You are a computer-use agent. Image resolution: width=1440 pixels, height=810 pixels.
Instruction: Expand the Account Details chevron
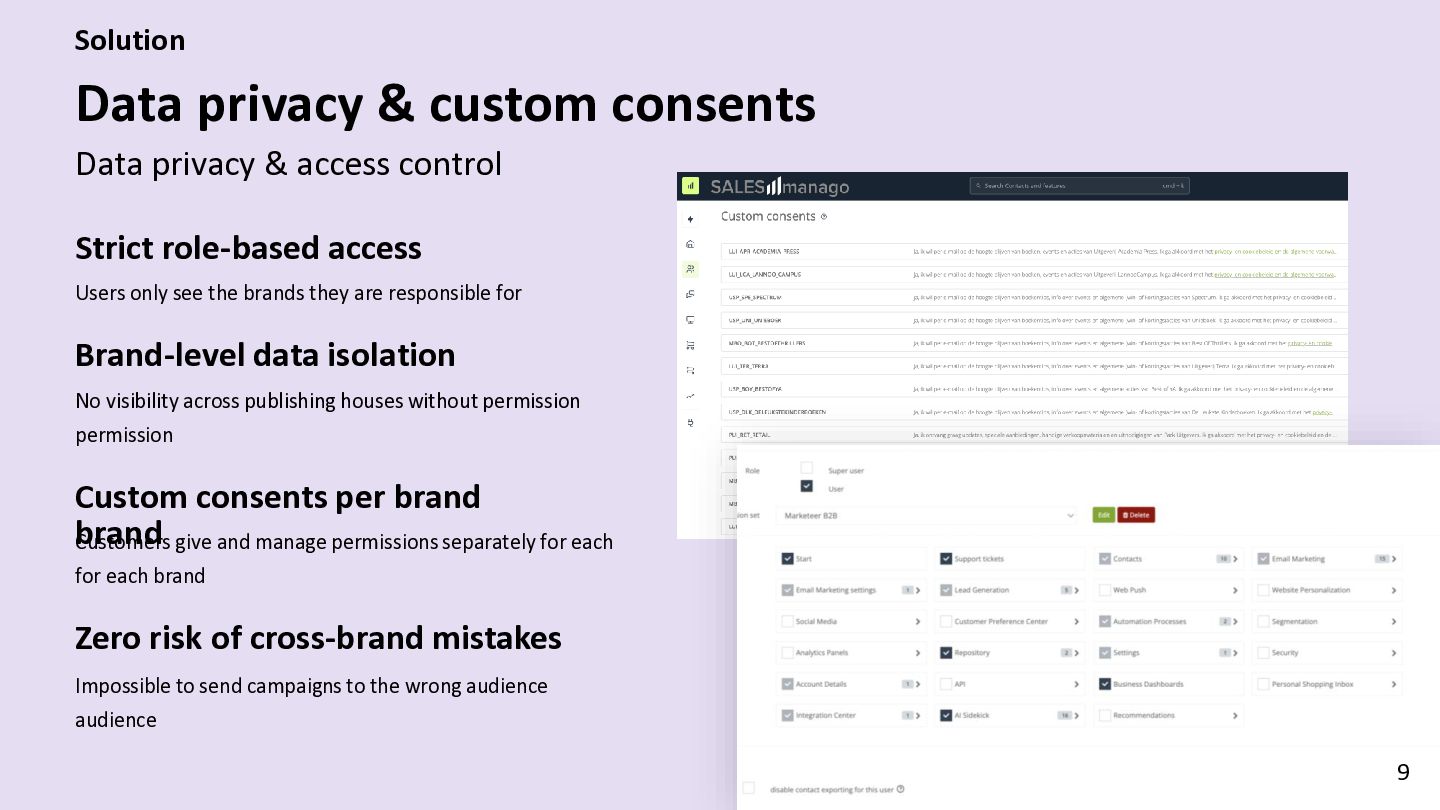pyautogui.click(x=918, y=684)
